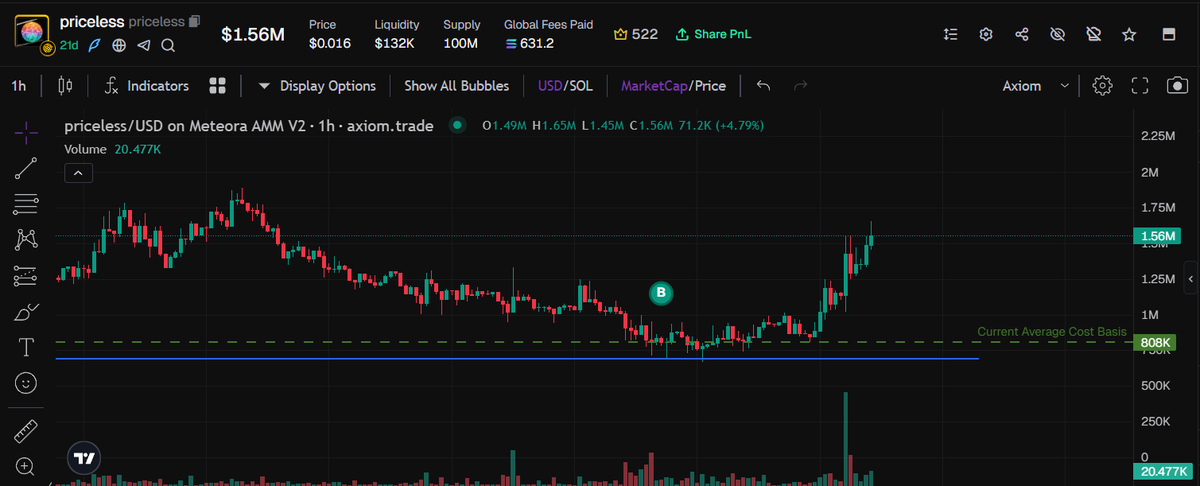The height and width of the screenshot is (486, 1200).
Task: Select the trend line drawing tool
Action: point(27,168)
